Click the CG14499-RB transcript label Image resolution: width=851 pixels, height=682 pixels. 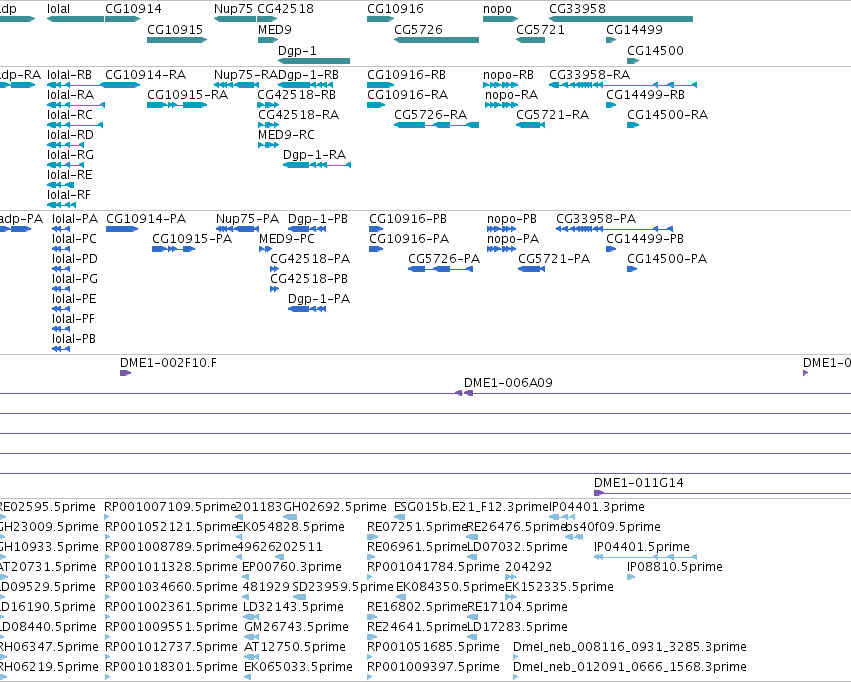645,94
